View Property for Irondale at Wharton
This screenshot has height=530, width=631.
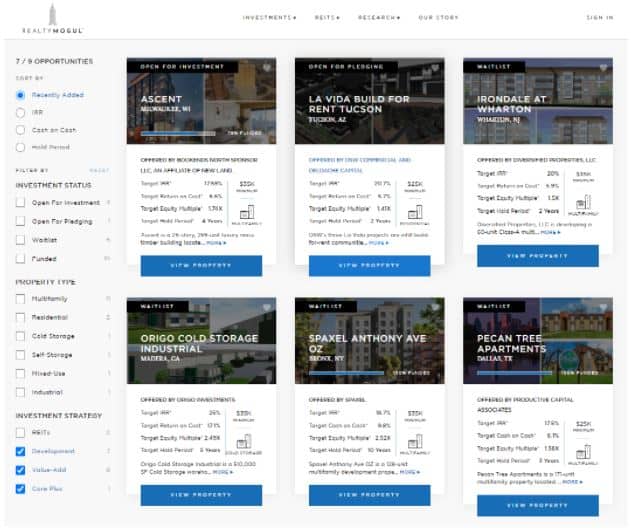tap(538, 256)
